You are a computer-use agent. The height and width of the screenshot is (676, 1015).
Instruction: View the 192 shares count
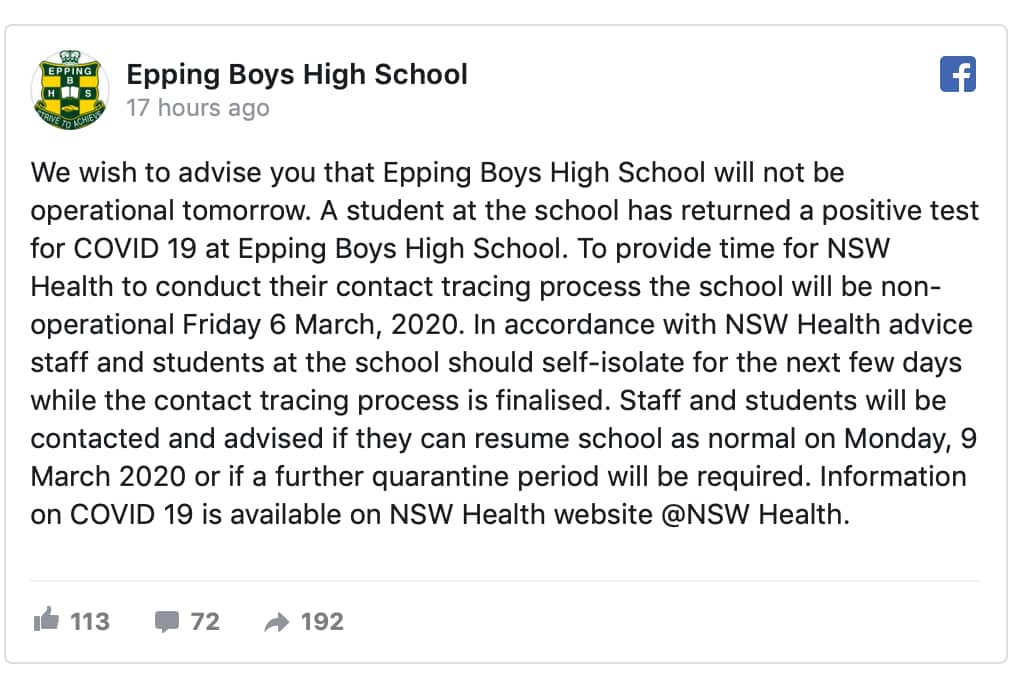(321, 621)
